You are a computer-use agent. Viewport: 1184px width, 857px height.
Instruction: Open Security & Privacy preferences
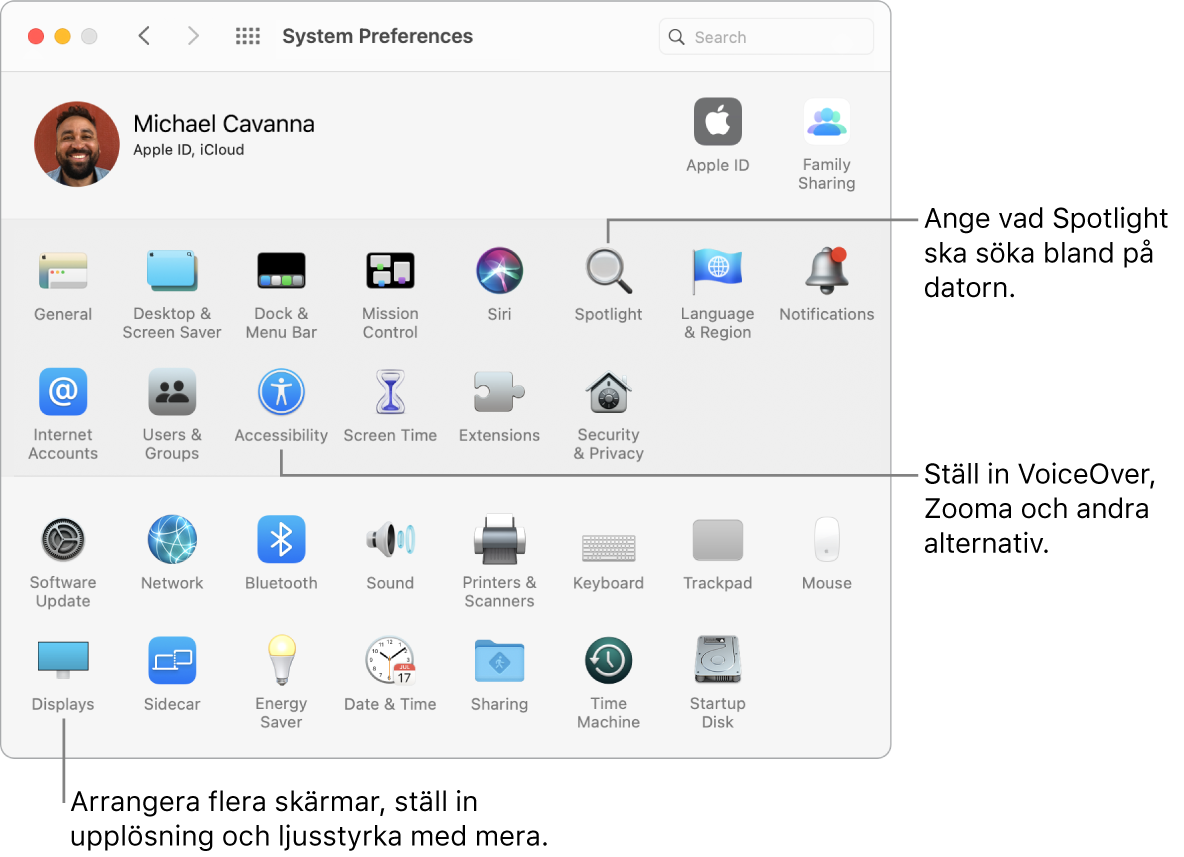[609, 392]
